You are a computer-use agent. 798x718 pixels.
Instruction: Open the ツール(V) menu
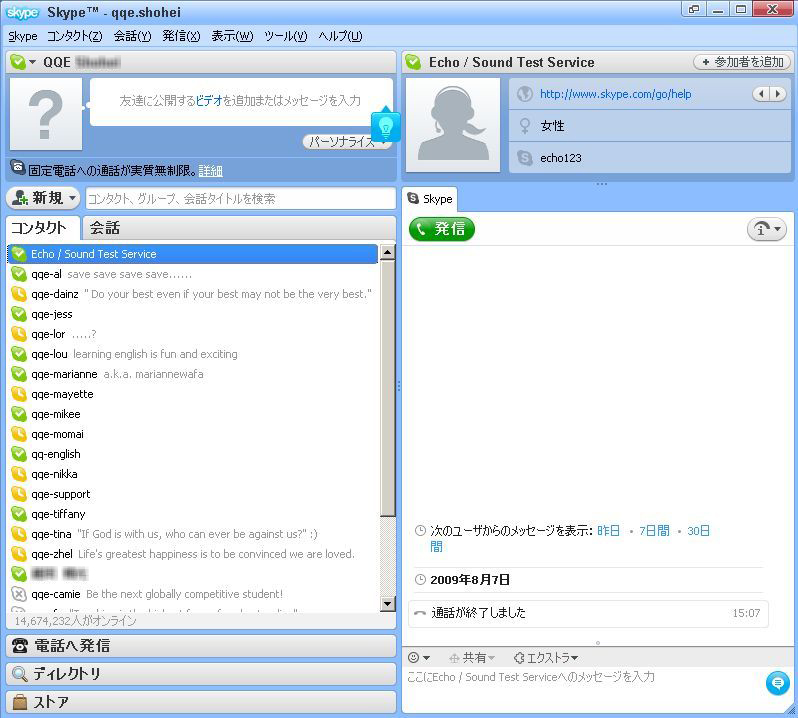[286, 36]
